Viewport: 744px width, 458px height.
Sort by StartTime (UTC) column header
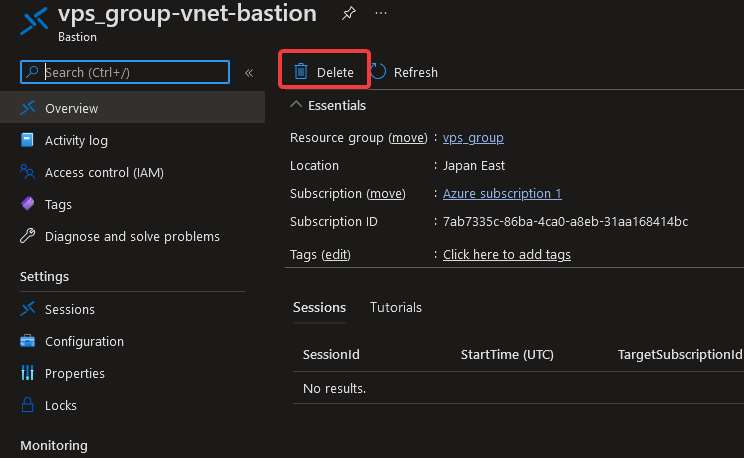507,355
